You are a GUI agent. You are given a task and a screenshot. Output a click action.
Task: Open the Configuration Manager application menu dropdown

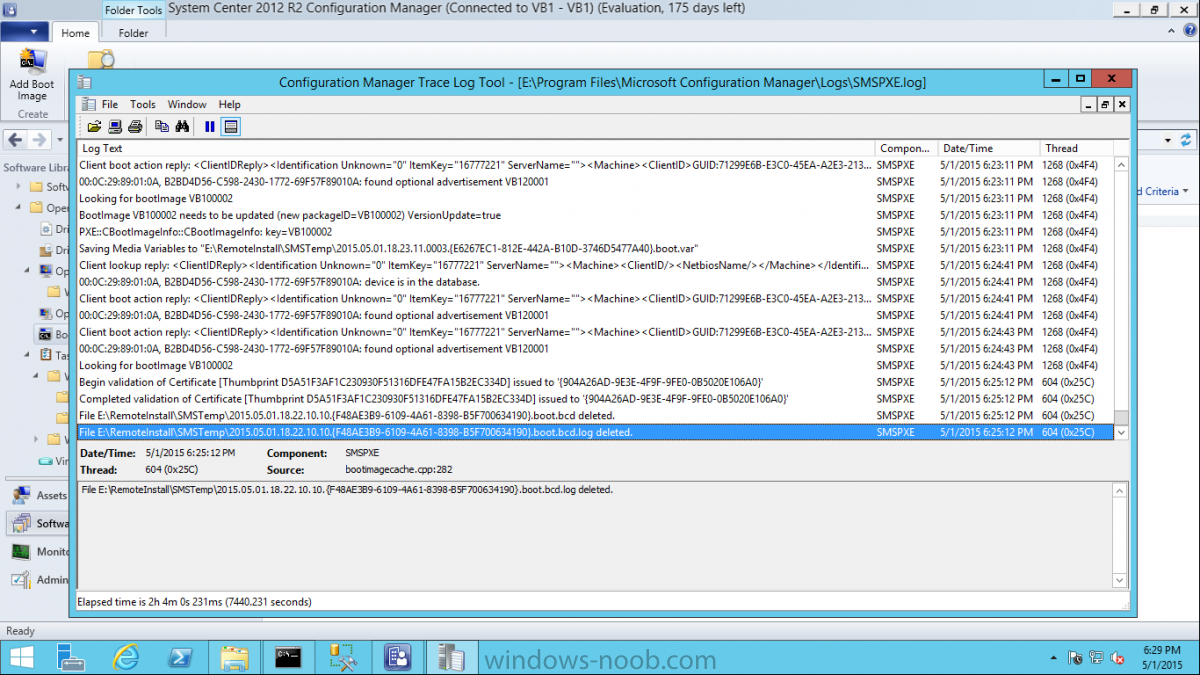pyautogui.click(x=25, y=32)
